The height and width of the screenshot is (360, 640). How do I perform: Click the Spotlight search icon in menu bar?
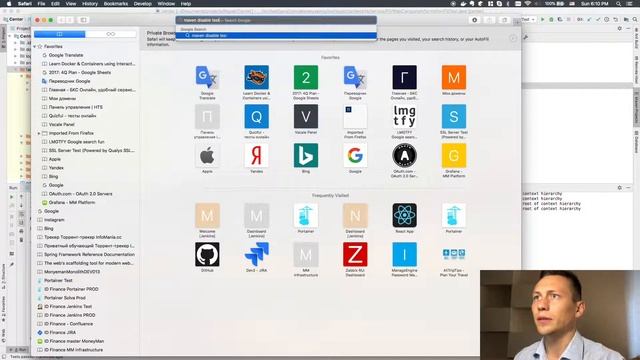pyautogui.click(x=619, y=4)
